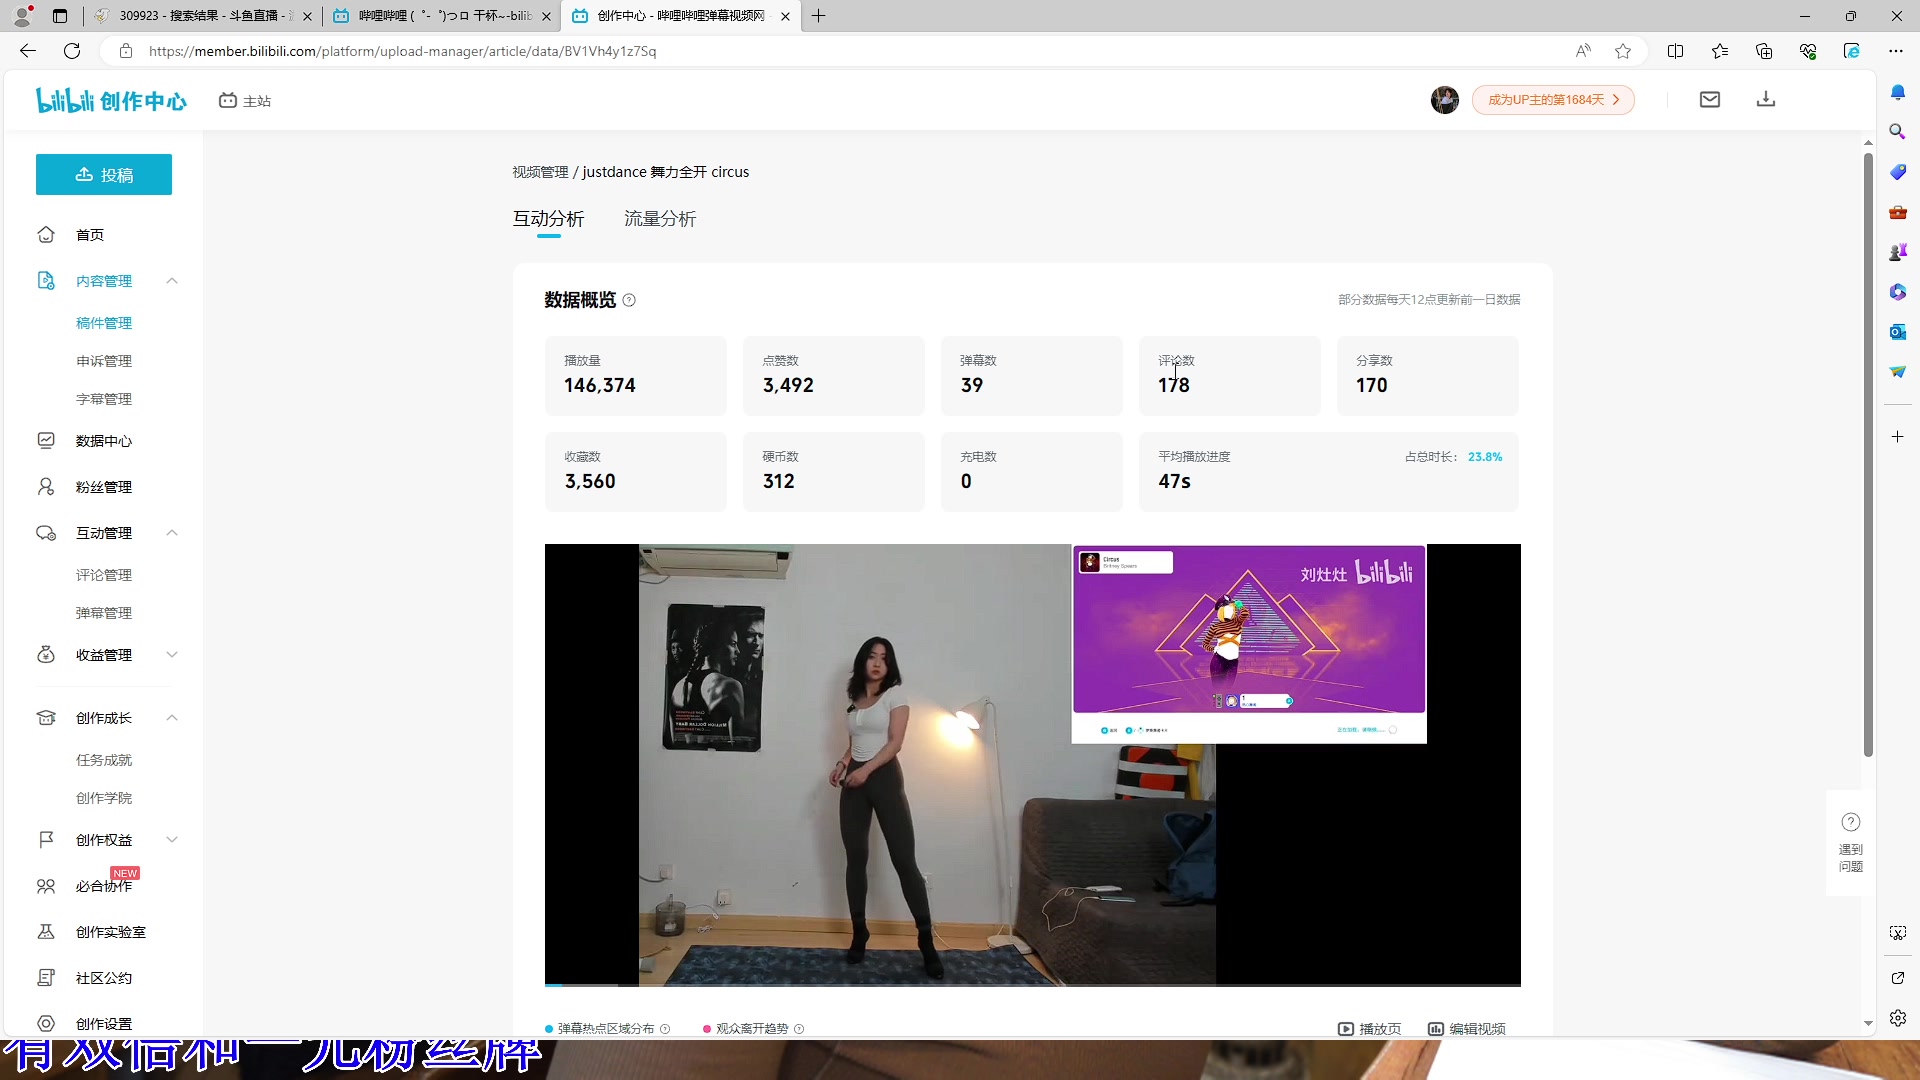Open 弹幕管理 under 互动管理
1920x1080 pixels.
coord(104,613)
